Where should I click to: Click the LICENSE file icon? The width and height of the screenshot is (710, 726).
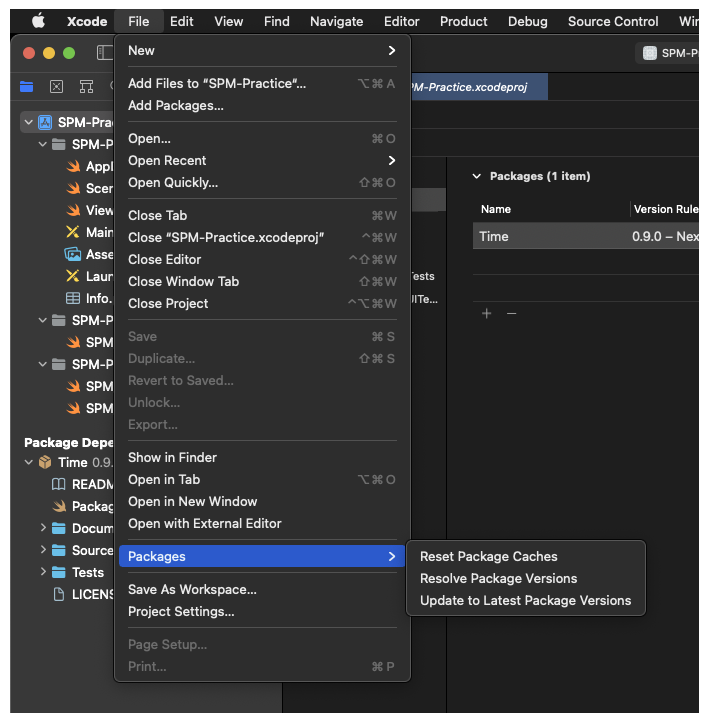click(x=59, y=594)
